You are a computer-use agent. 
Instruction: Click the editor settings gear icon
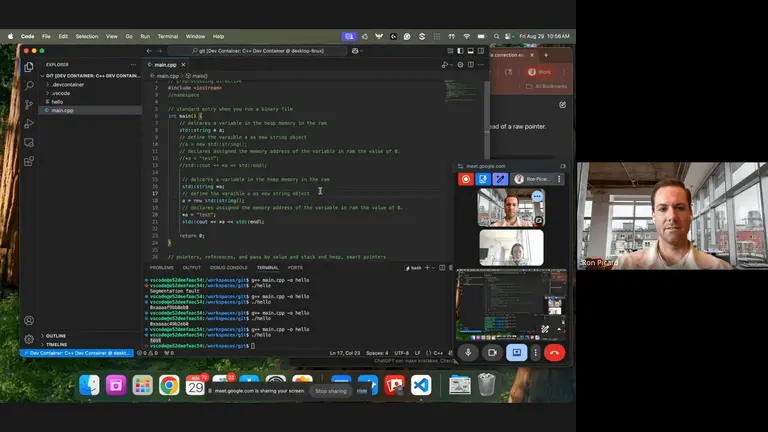coord(460,65)
